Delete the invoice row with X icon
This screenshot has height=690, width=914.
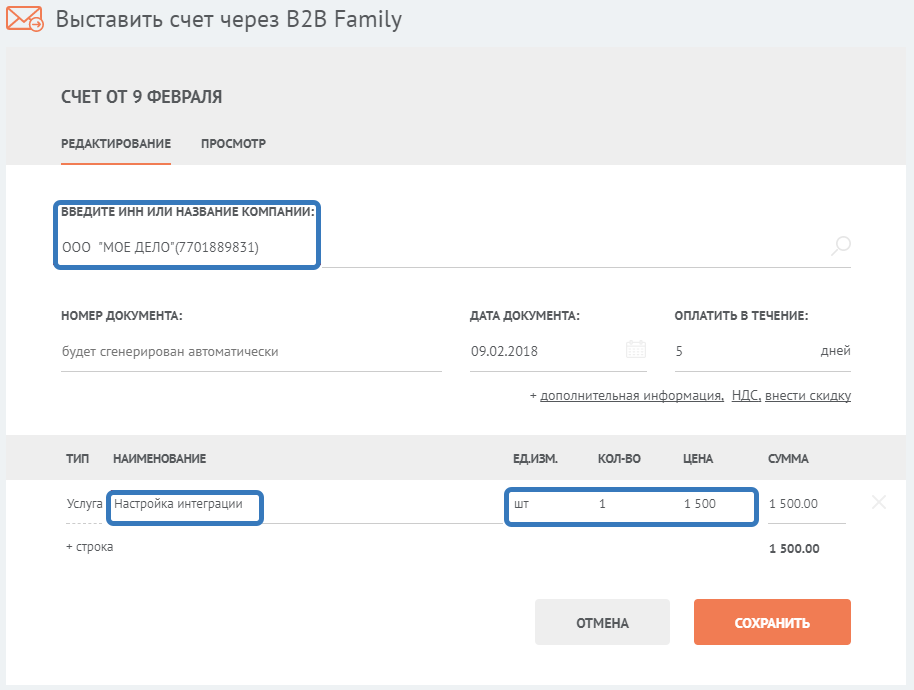pyautogui.click(x=879, y=503)
